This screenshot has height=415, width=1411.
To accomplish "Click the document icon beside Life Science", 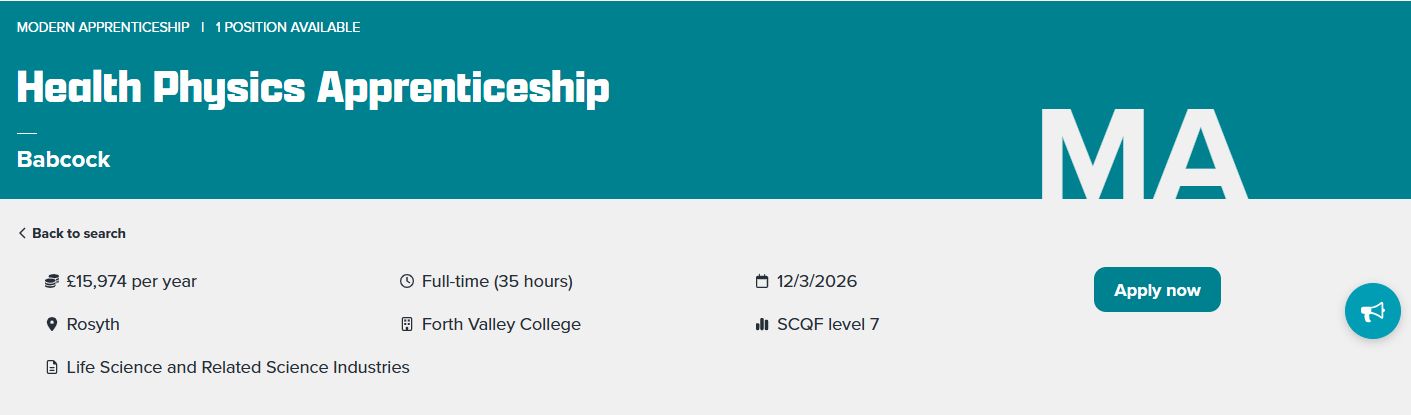I will [x=52, y=368].
